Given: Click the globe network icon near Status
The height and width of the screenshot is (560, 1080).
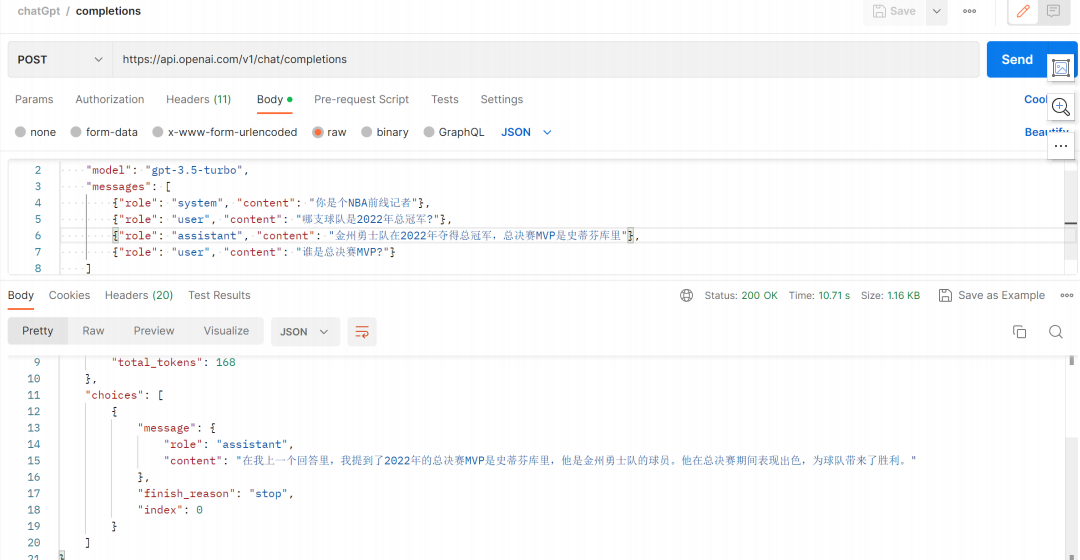Looking at the screenshot, I should [686, 296].
